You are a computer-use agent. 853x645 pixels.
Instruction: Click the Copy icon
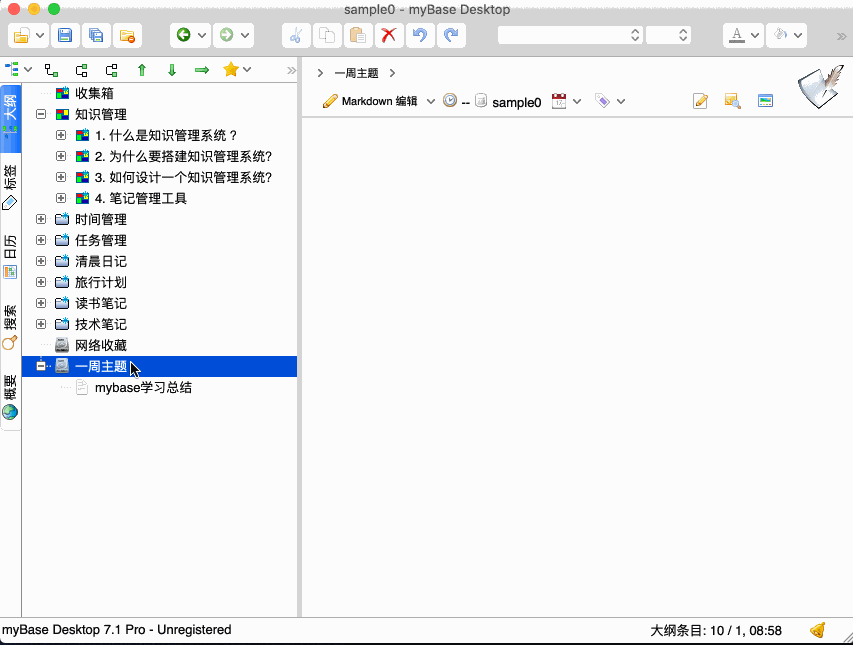pyautogui.click(x=327, y=36)
